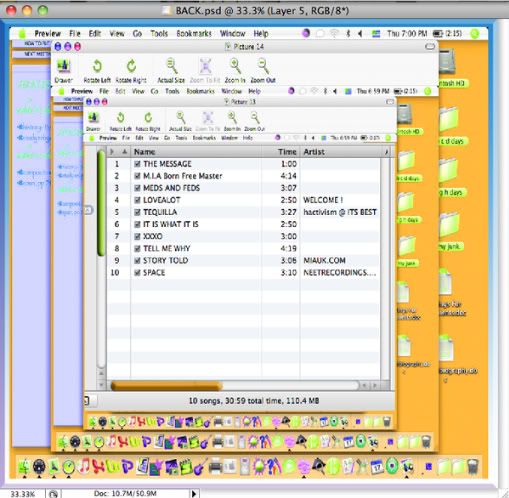The width and height of the screenshot is (509, 498).
Task: Click the orange horizontal scrollbar under the playlist
Action: (x=166, y=386)
